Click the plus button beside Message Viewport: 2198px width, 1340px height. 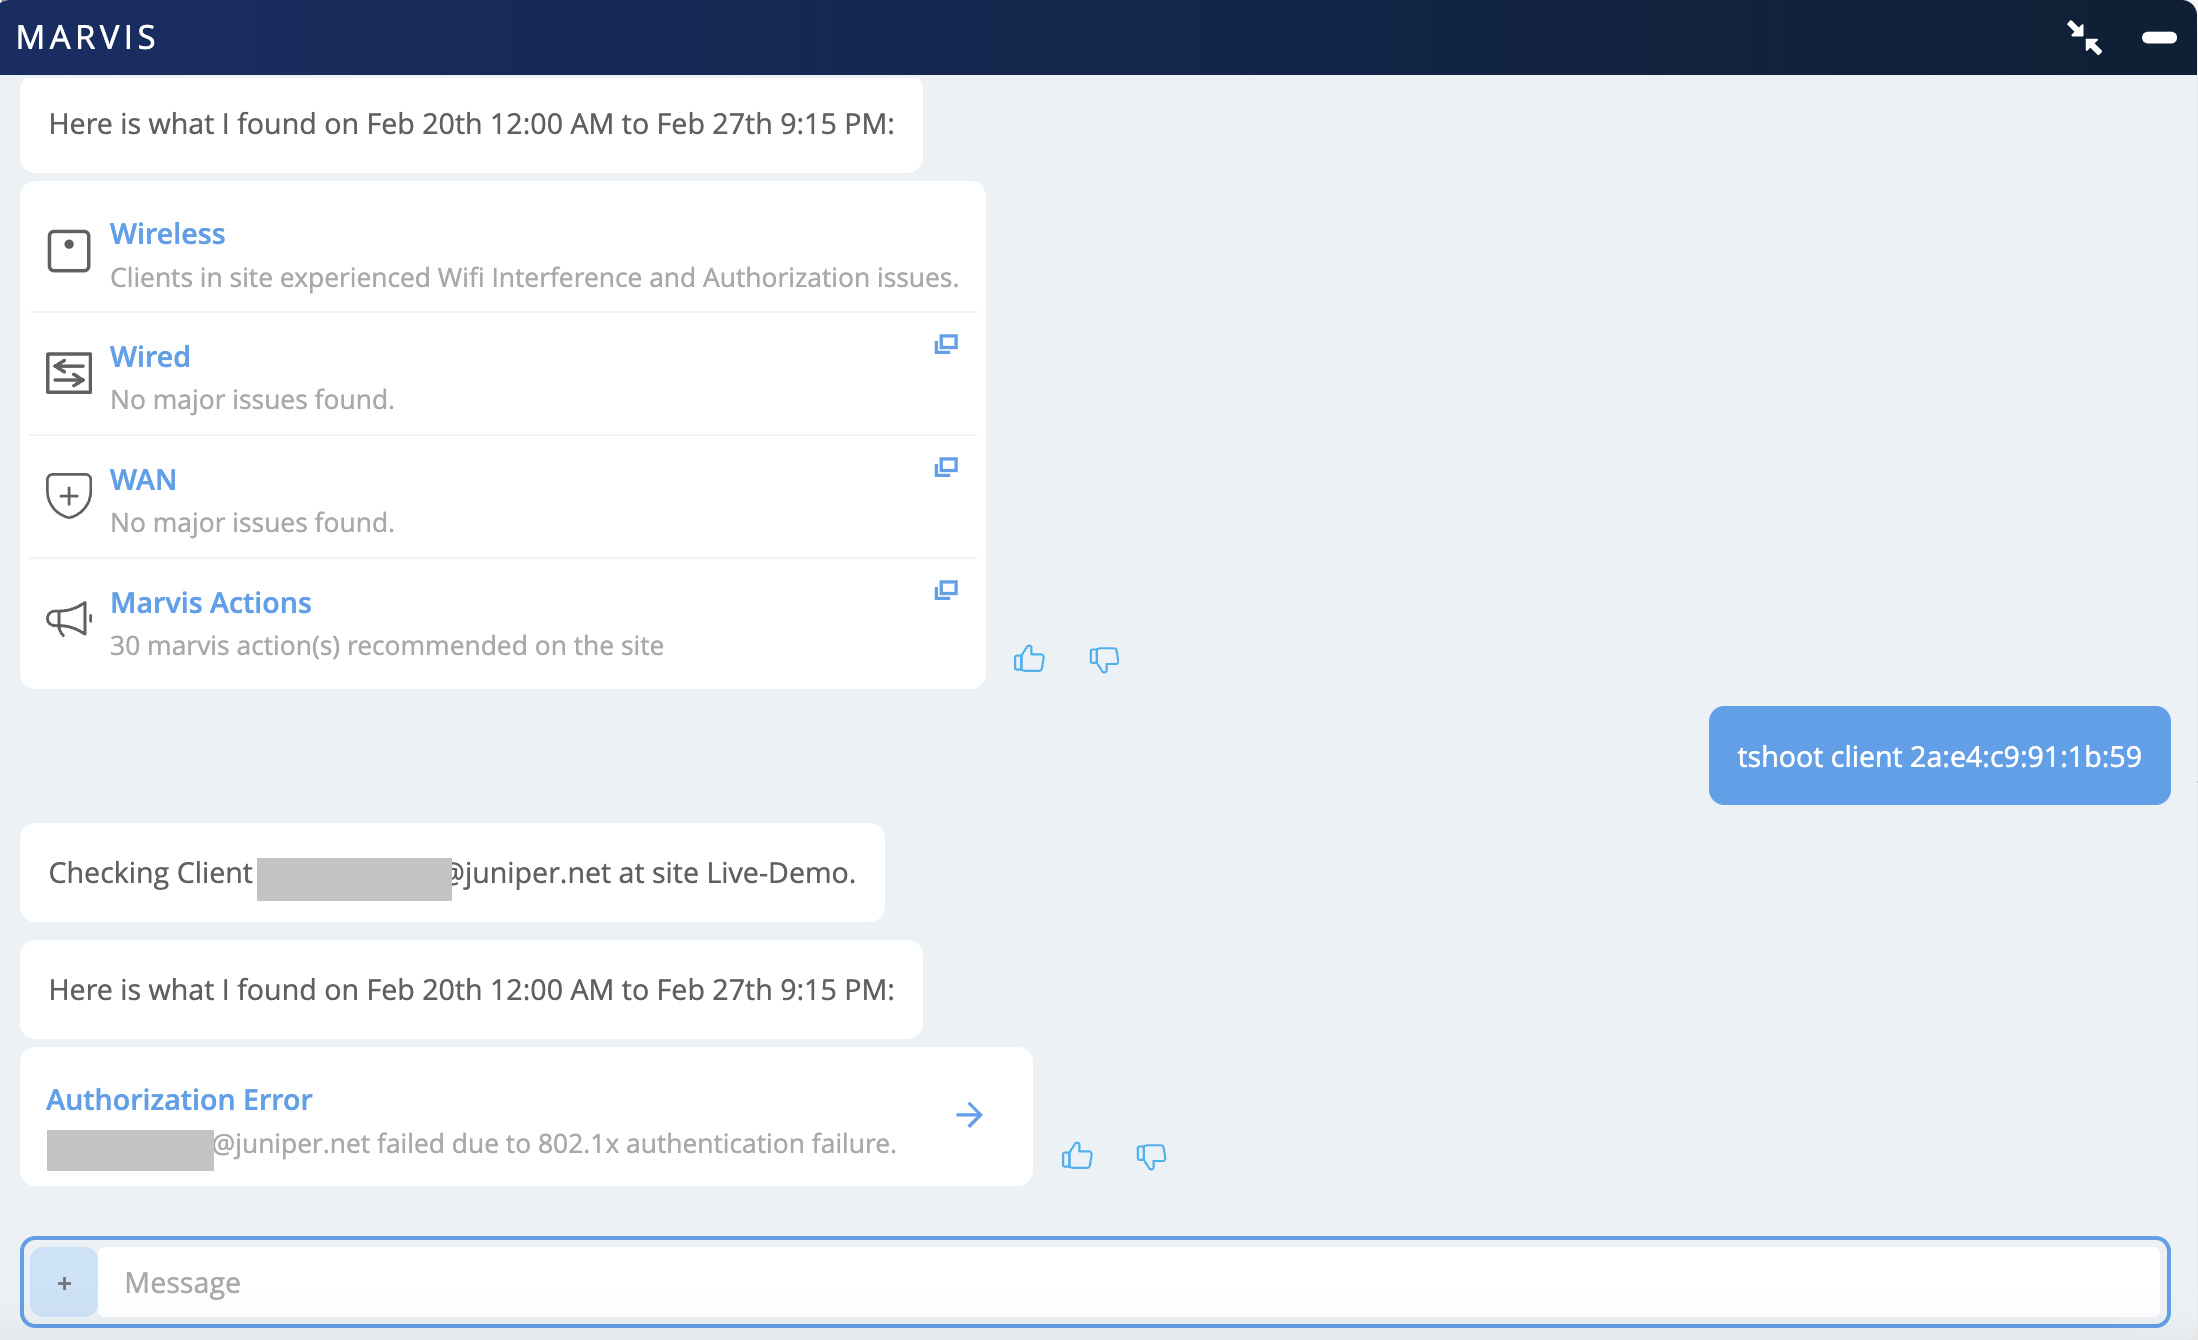pos(64,1282)
